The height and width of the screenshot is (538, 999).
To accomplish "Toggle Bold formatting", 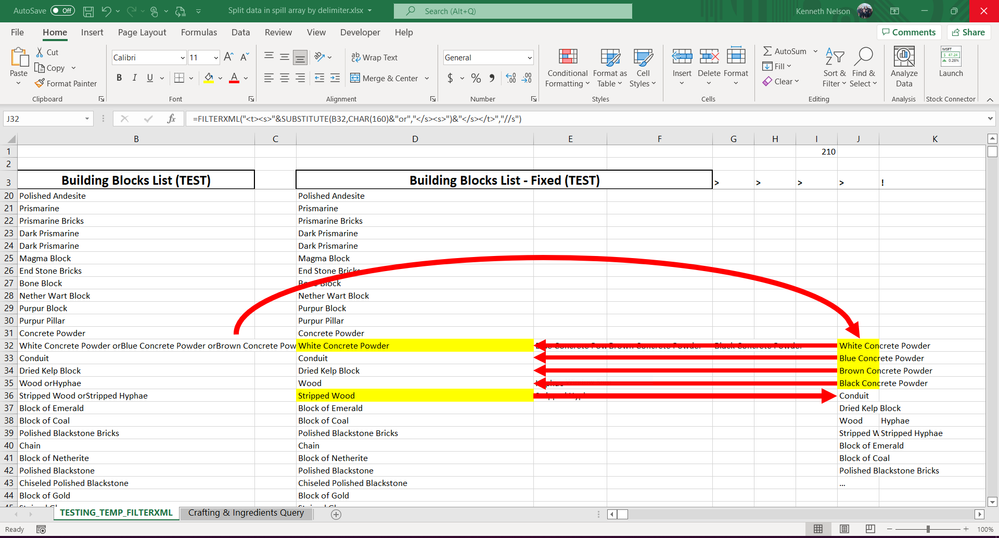I will [119, 78].
